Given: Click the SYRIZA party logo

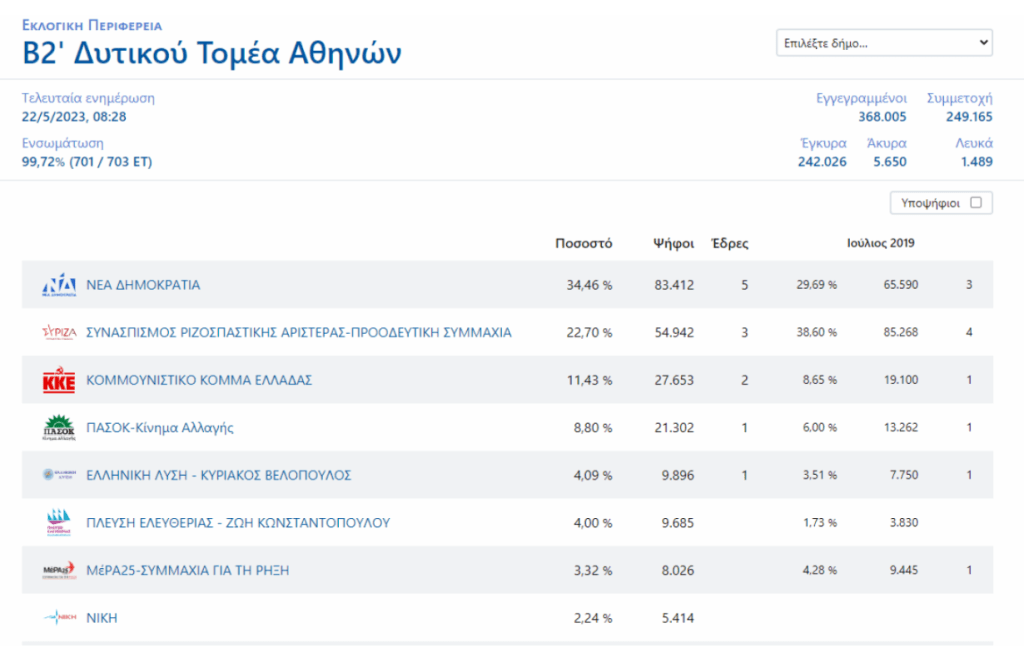Looking at the screenshot, I should [x=58, y=332].
